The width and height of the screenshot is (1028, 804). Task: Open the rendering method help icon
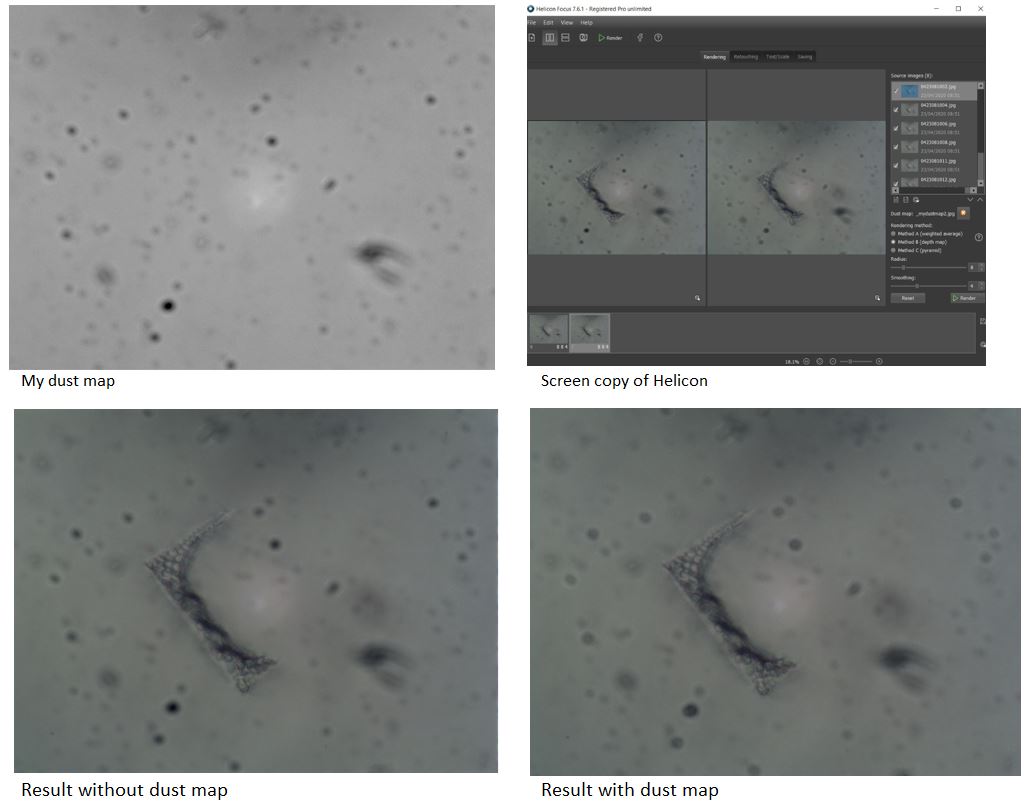point(978,237)
